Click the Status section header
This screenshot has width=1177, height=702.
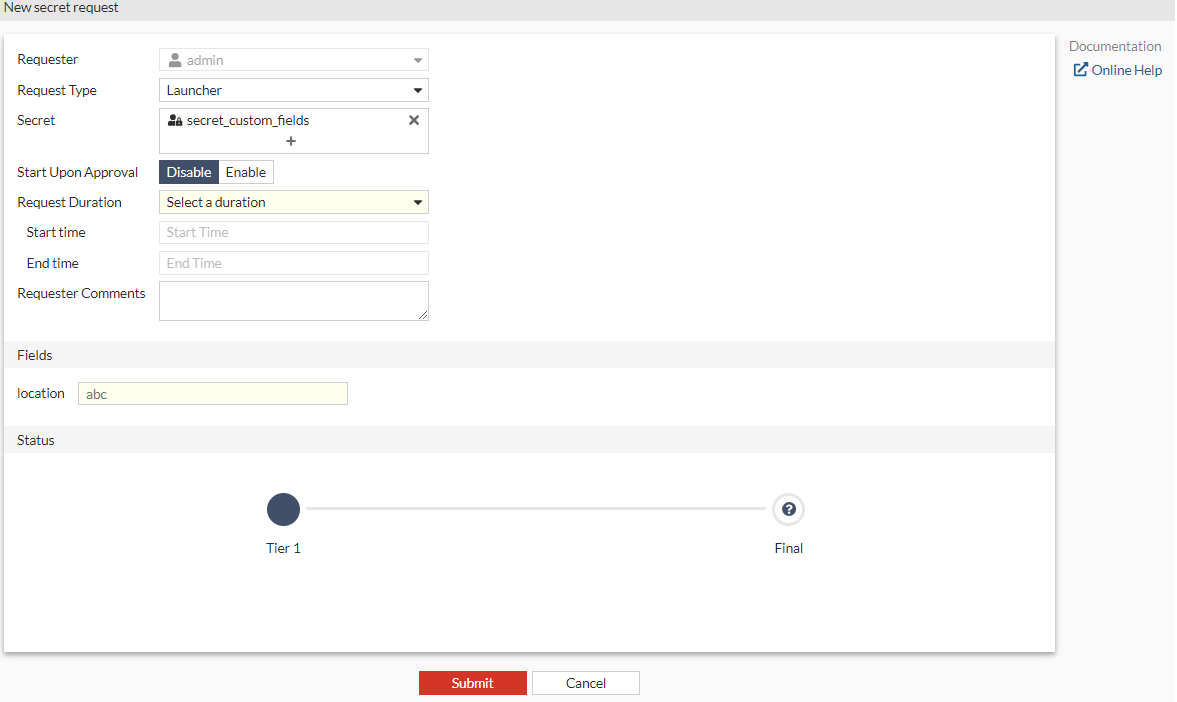point(35,440)
